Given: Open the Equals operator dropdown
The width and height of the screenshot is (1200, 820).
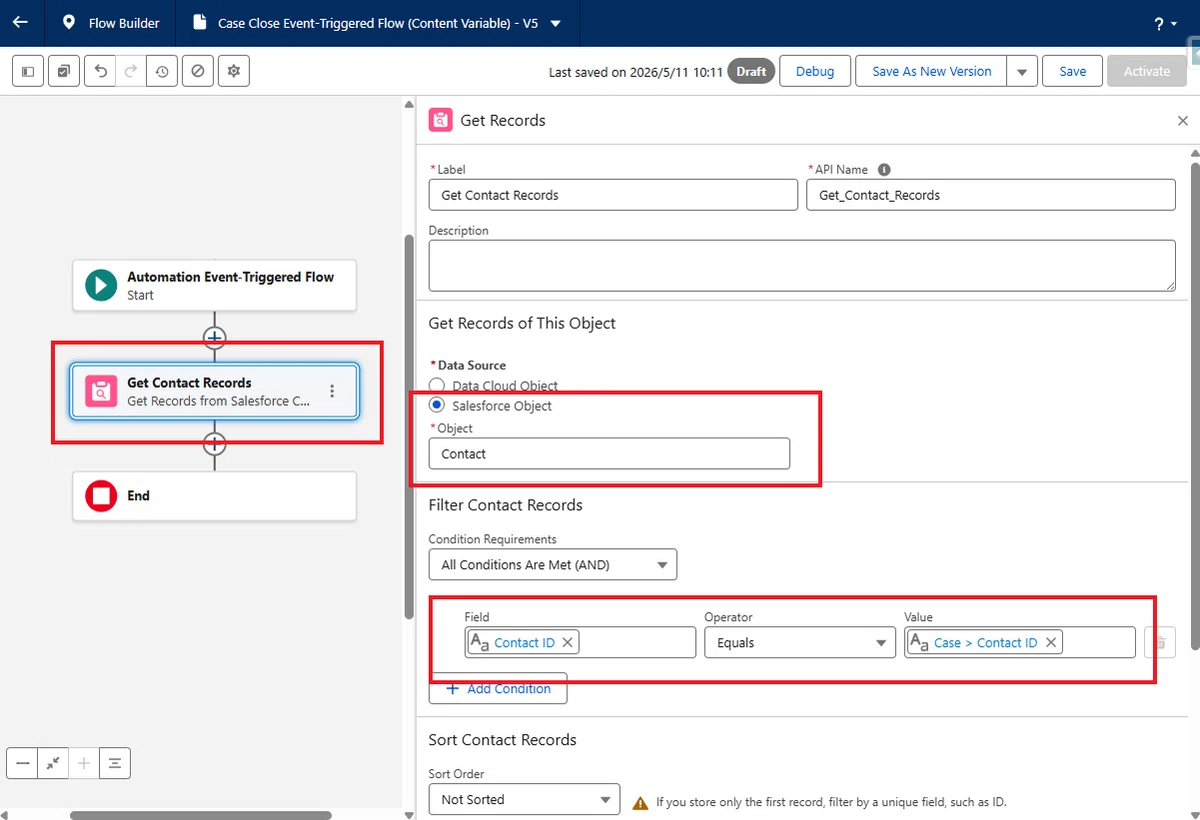Looking at the screenshot, I should [800, 643].
